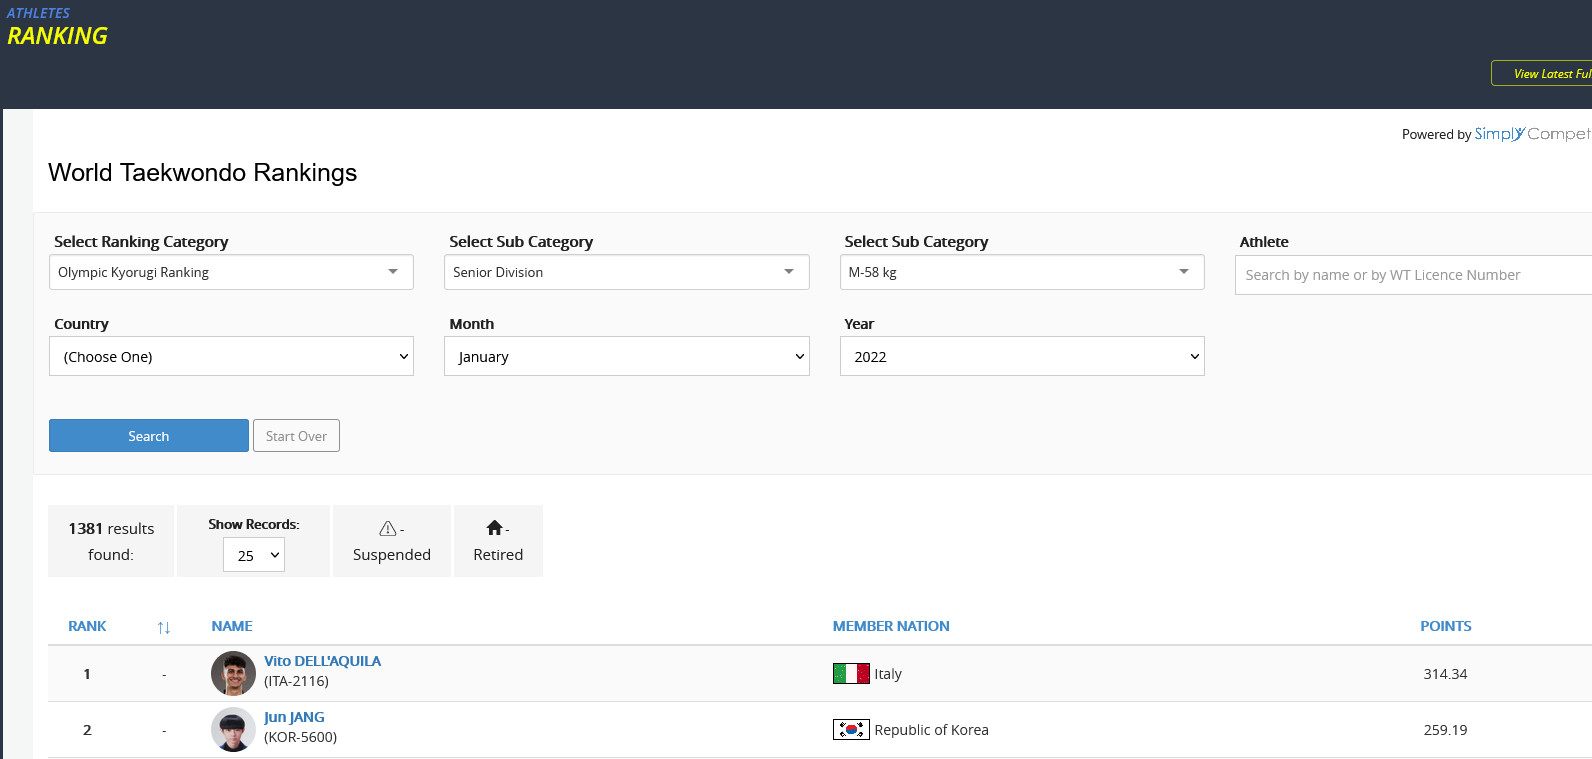Click the Start Over button

click(x=296, y=436)
